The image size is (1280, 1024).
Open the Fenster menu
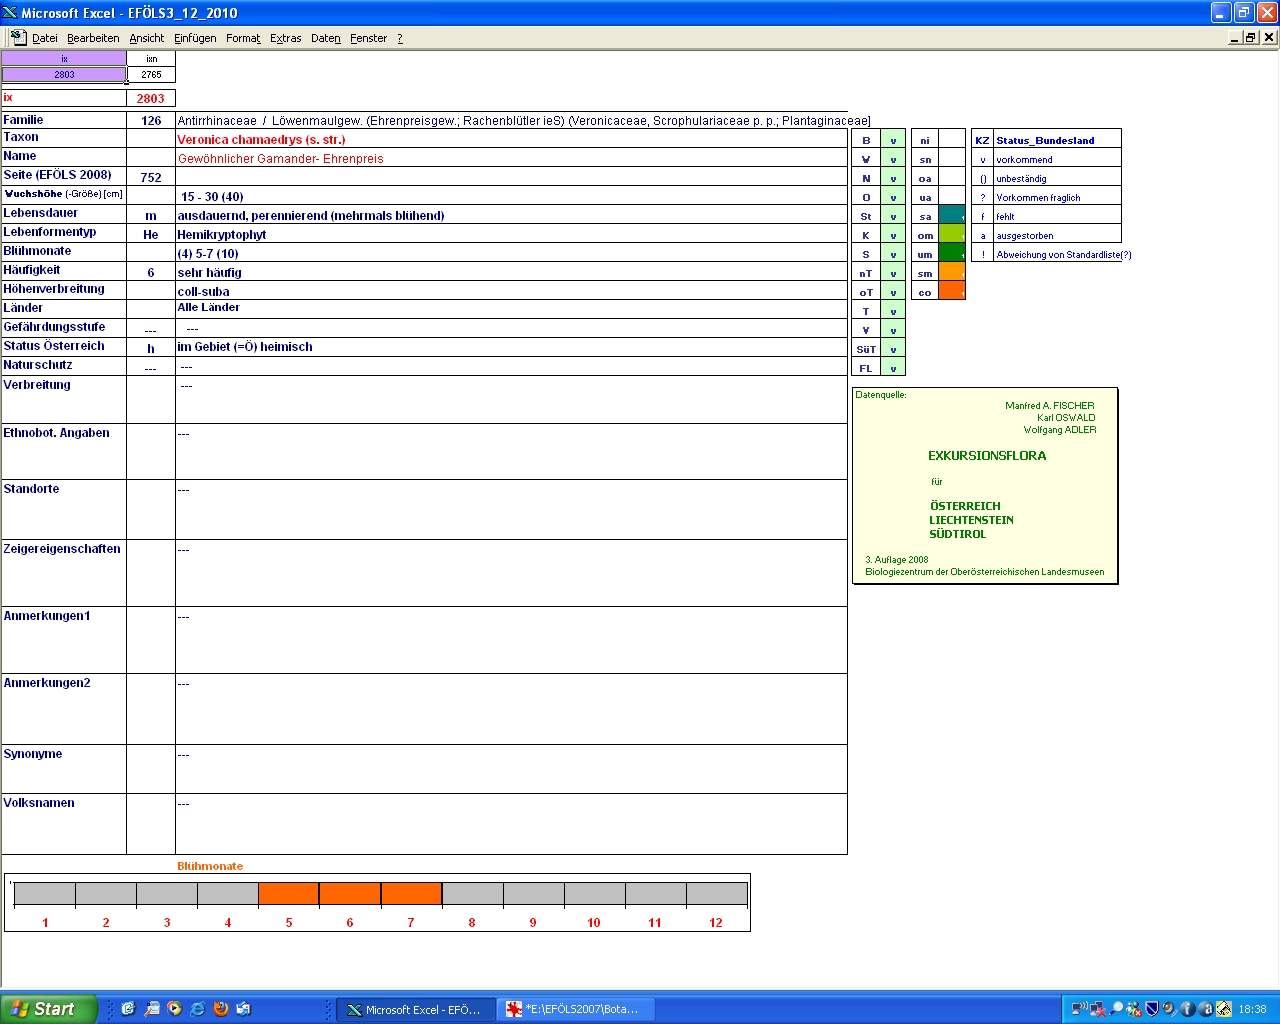(369, 38)
